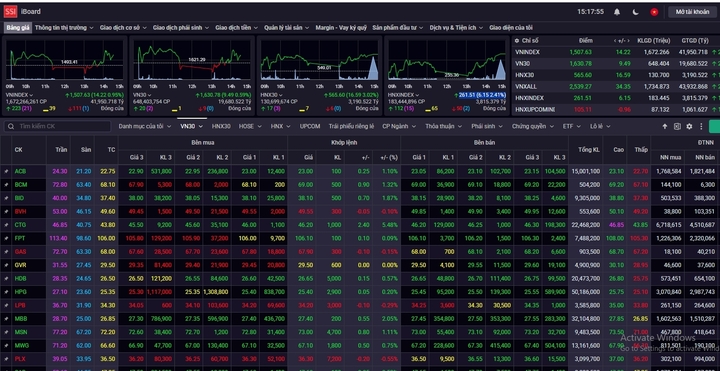Open the HOSE board dropdown

(x=250, y=126)
